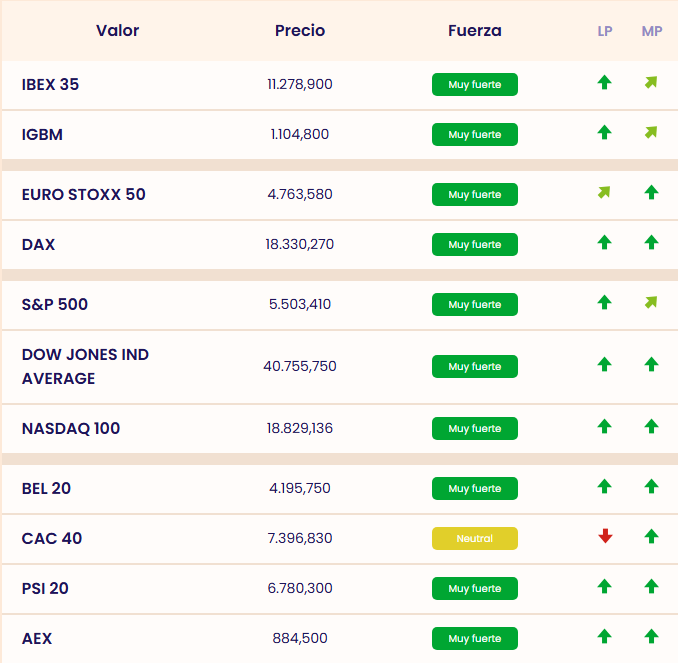Click the AEX MP up arrow
This screenshot has height=663, width=678.
[651, 636]
